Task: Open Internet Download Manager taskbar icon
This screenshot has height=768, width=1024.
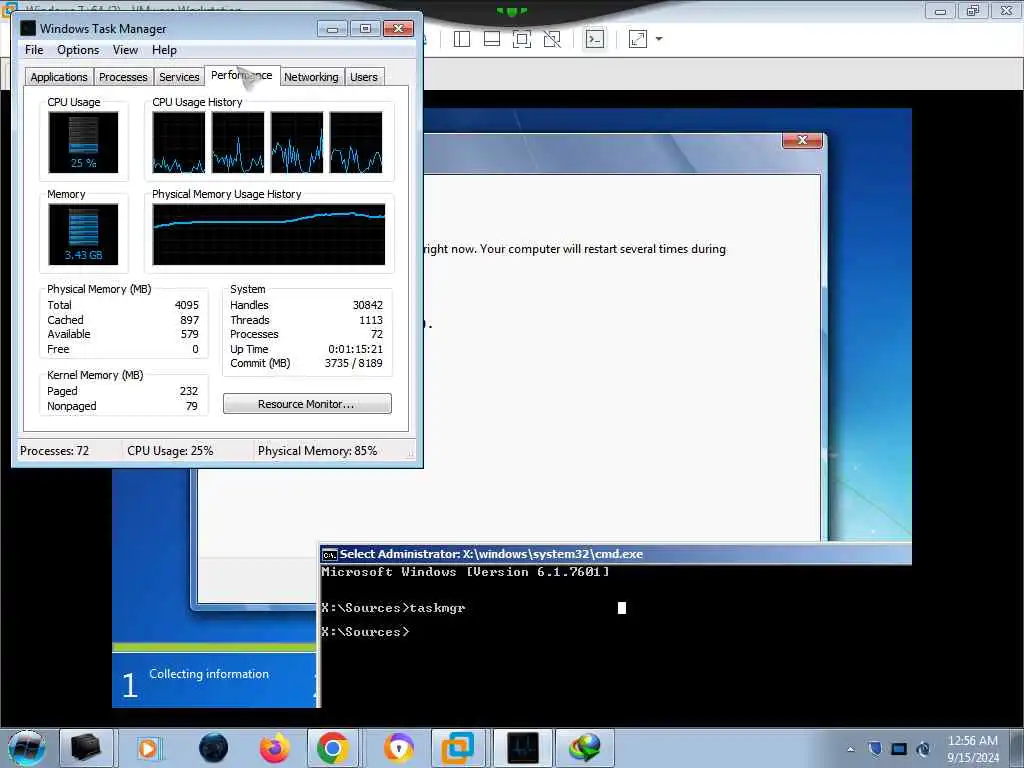Action: [584, 748]
